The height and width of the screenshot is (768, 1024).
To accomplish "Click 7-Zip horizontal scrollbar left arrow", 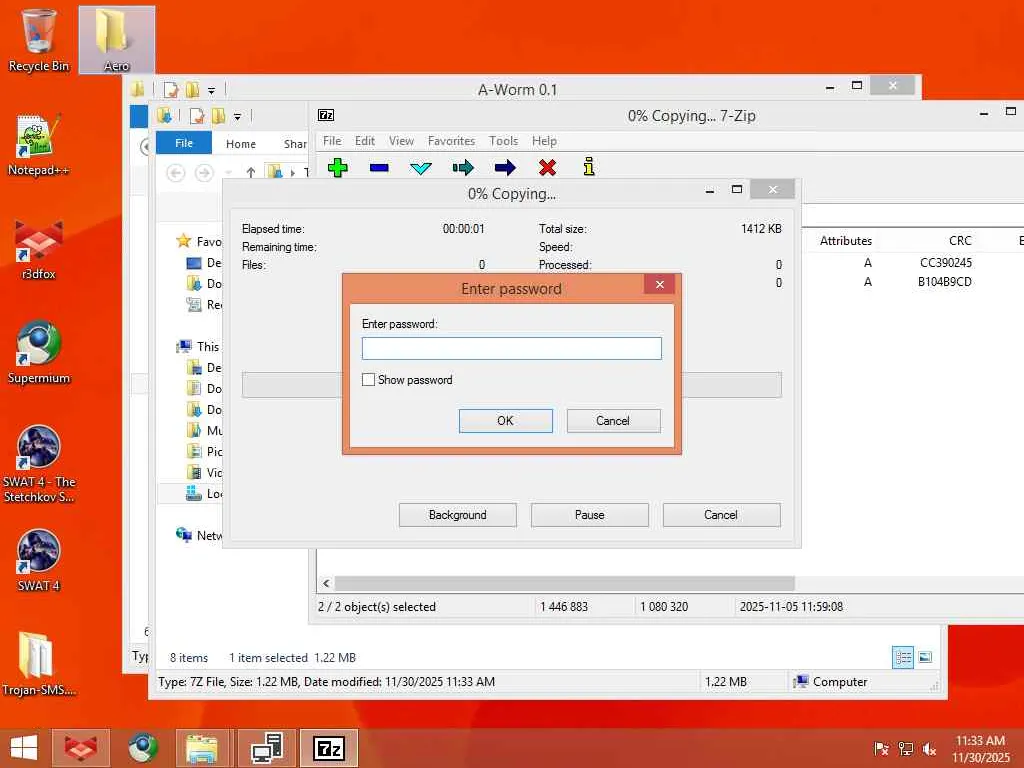I will point(326,583).
